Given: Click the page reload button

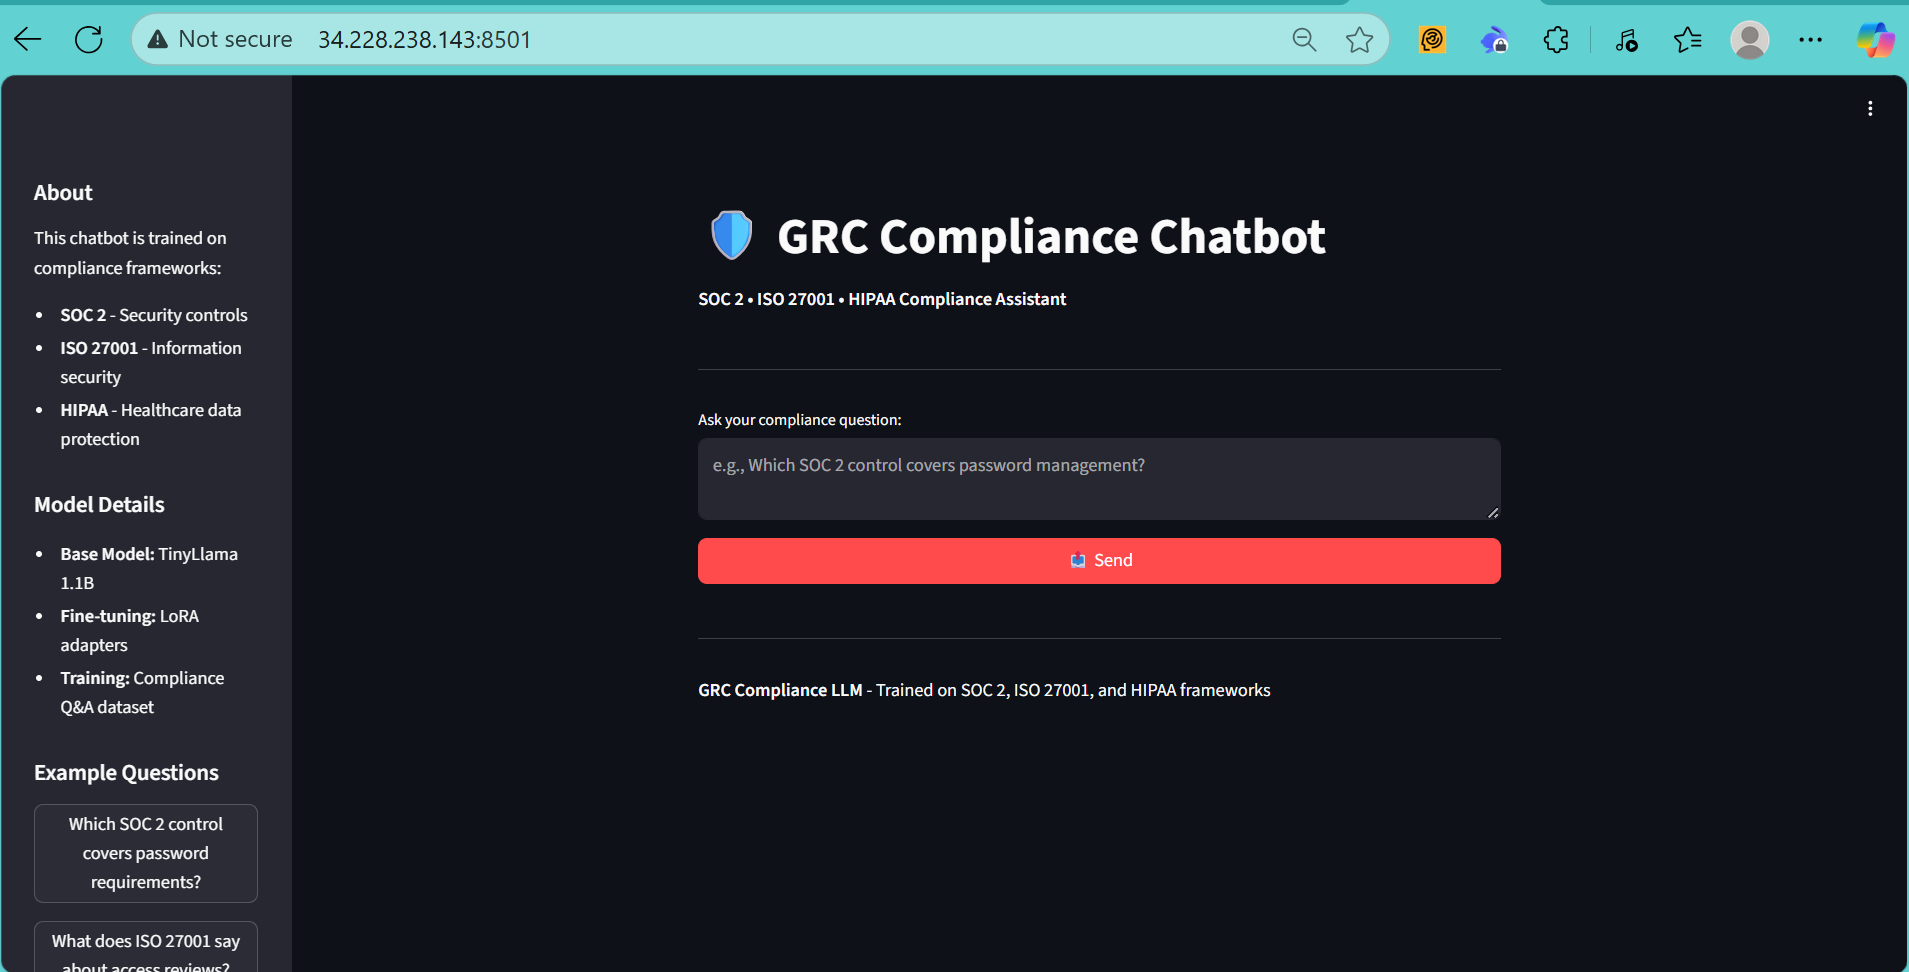Looking at the screenshot, I should (89, 39).
